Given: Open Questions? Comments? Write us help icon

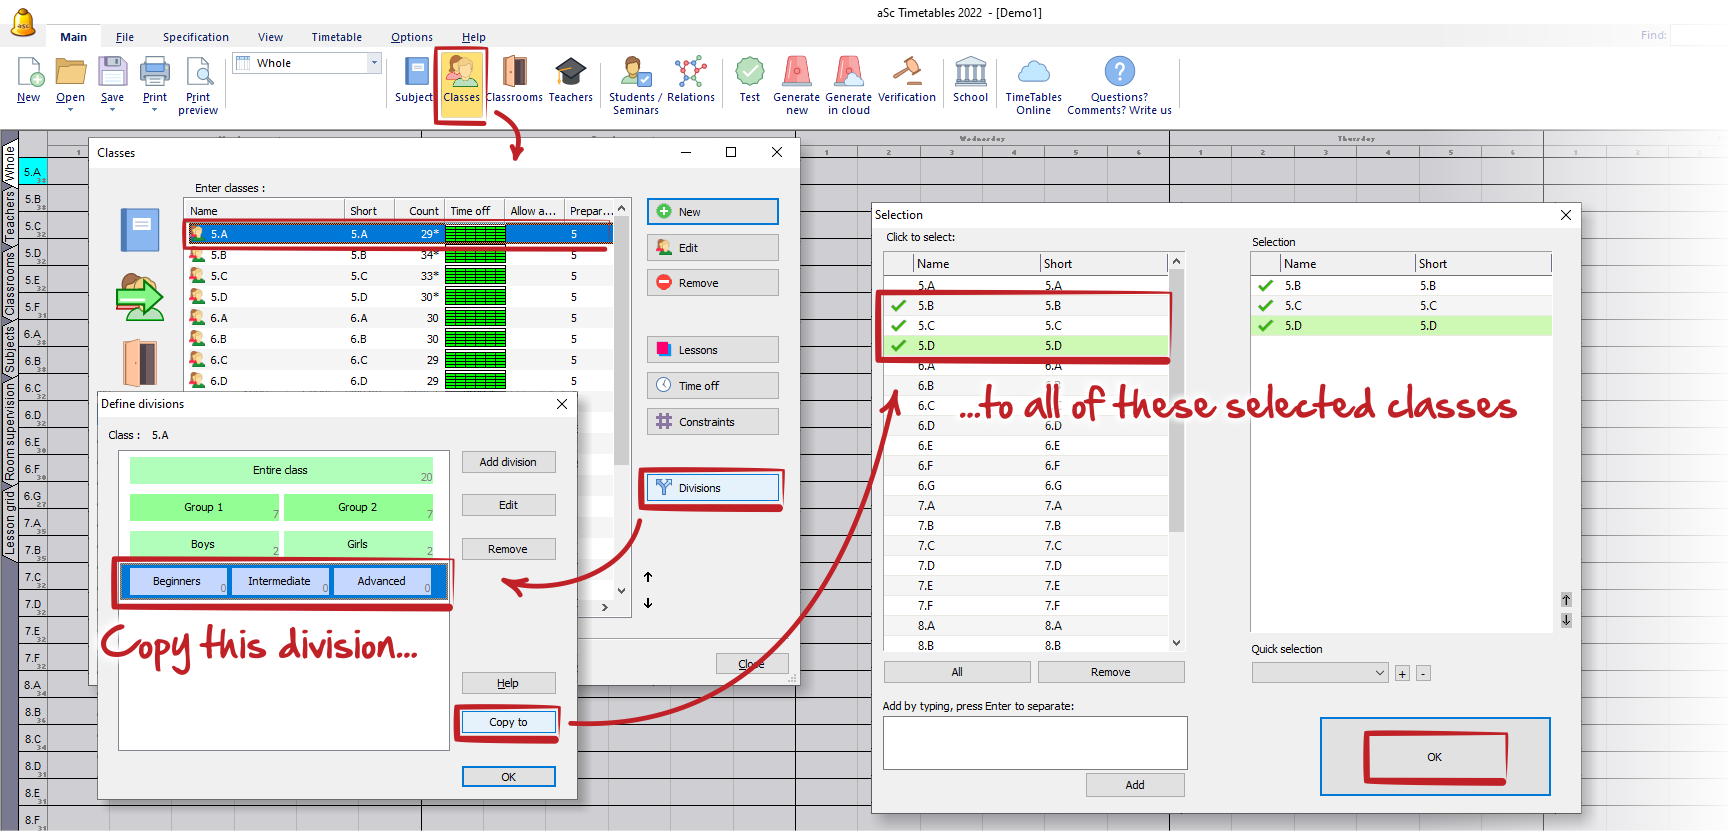Looking at the screenshot, I should (1119, 85).
